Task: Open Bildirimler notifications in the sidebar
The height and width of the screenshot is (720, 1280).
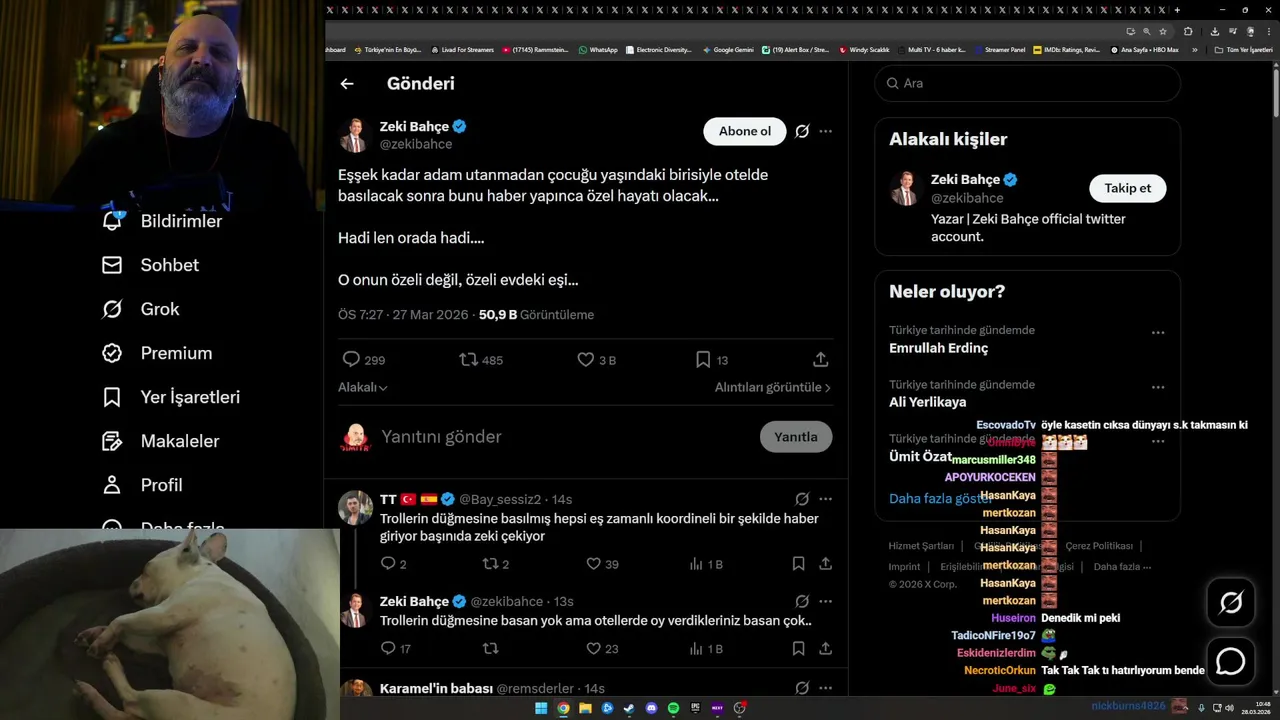Action: [x=161, y=221]
